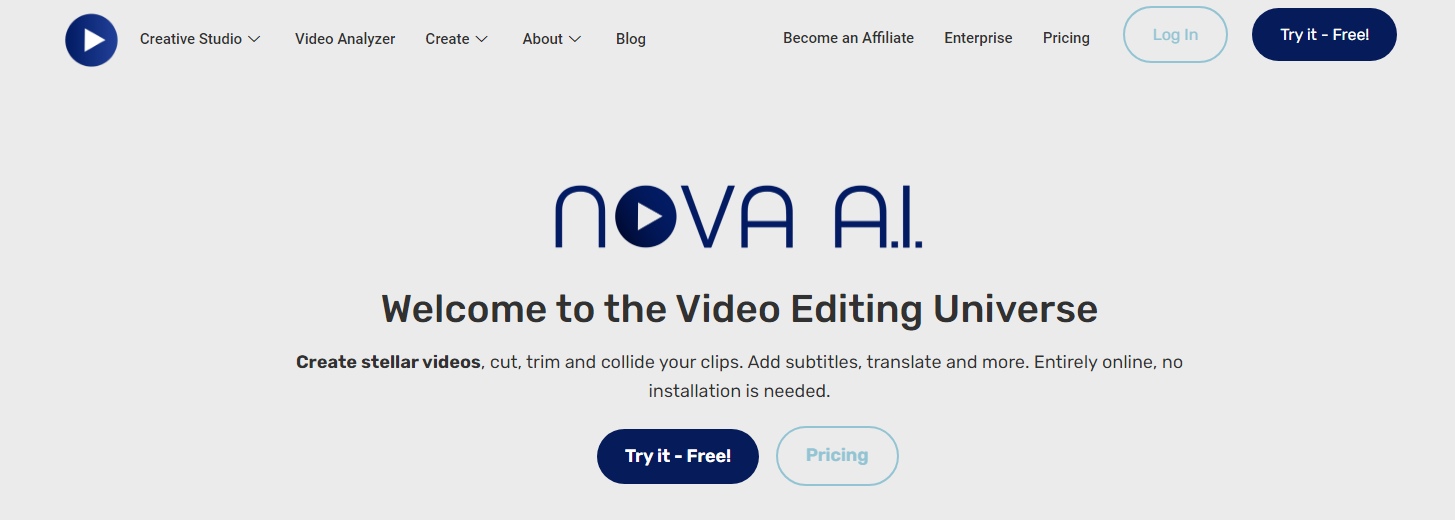Click Try it - Free! in header
Image resolution: width=1455 pixels, height=520 pixels.
pos(1324,35)
